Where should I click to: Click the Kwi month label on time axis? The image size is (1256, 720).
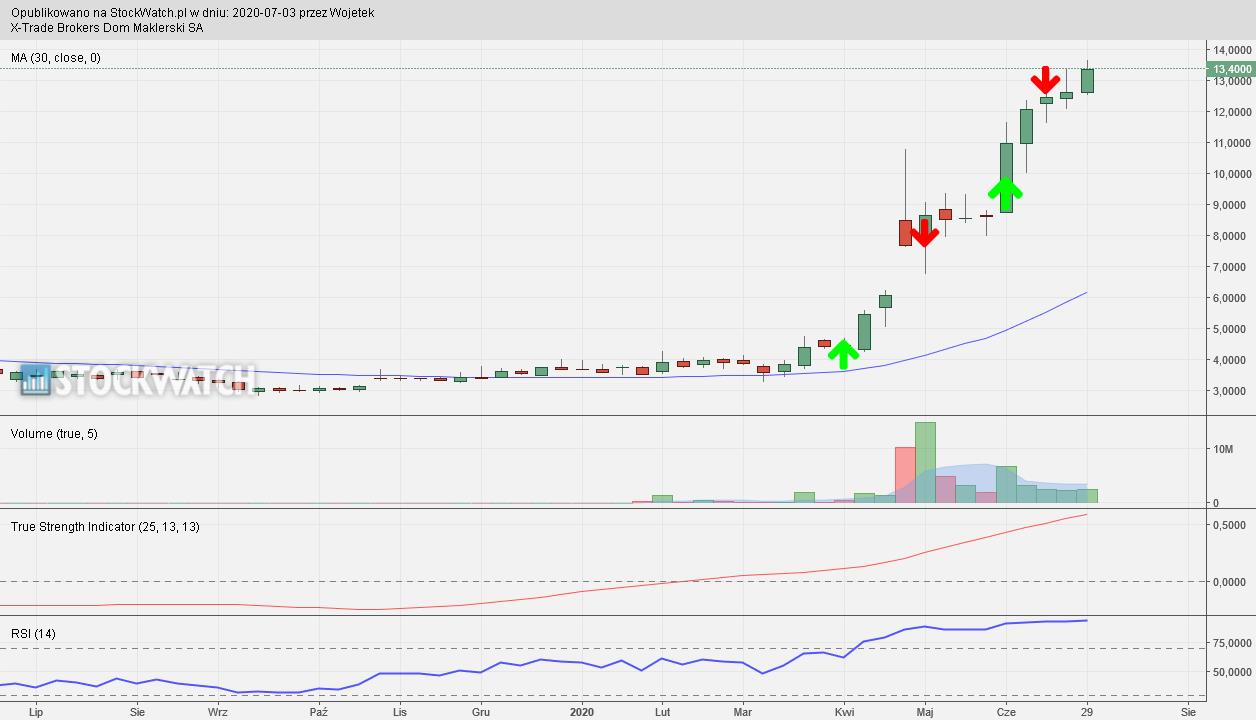(845, 712)
